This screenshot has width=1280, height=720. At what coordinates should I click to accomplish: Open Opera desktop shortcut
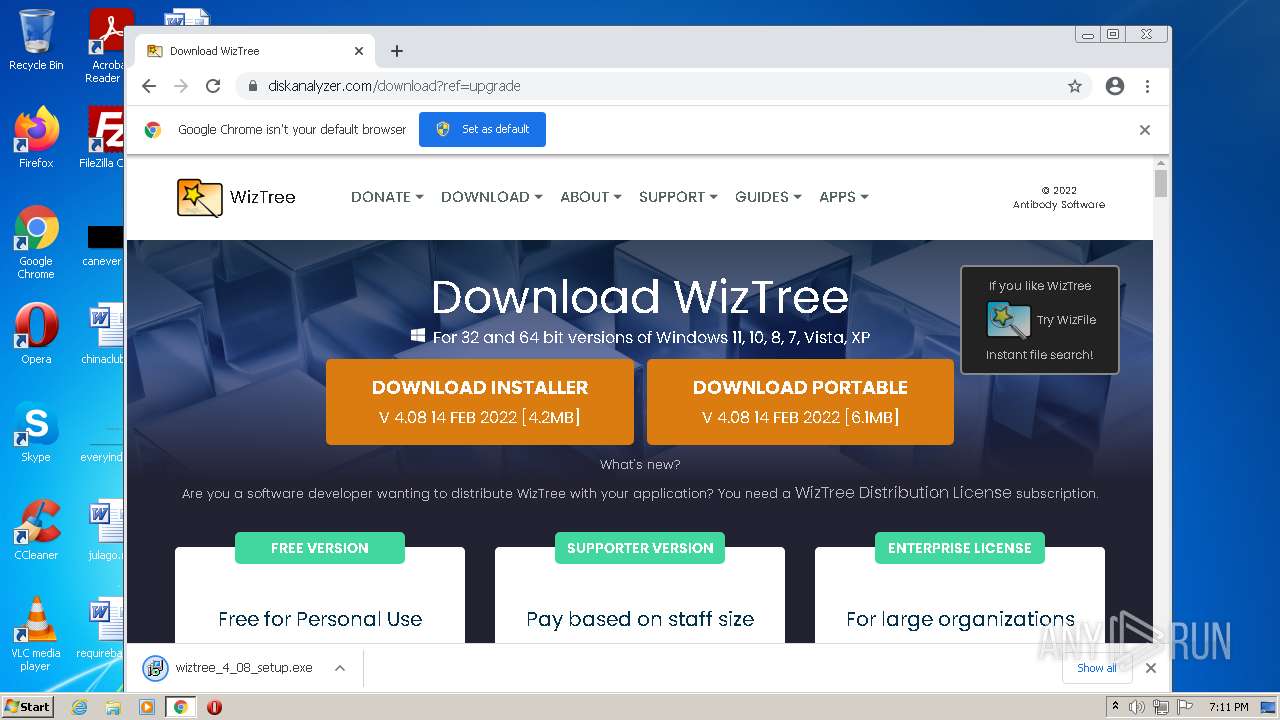click(36, 334)
